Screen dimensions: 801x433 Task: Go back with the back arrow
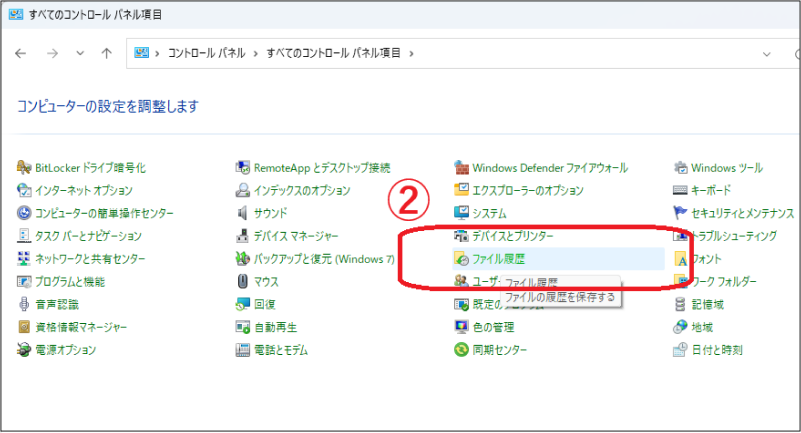(x=20, y=53)
